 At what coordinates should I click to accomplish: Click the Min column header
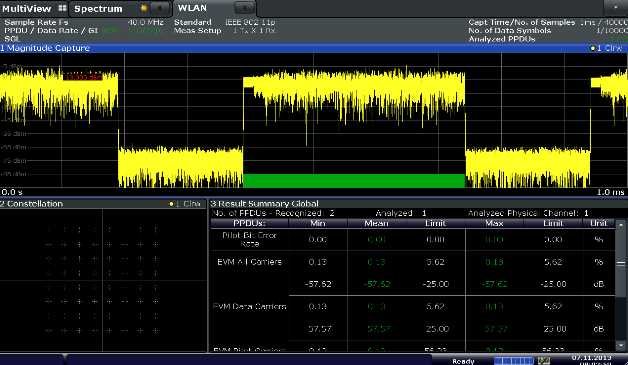[318, 223]
